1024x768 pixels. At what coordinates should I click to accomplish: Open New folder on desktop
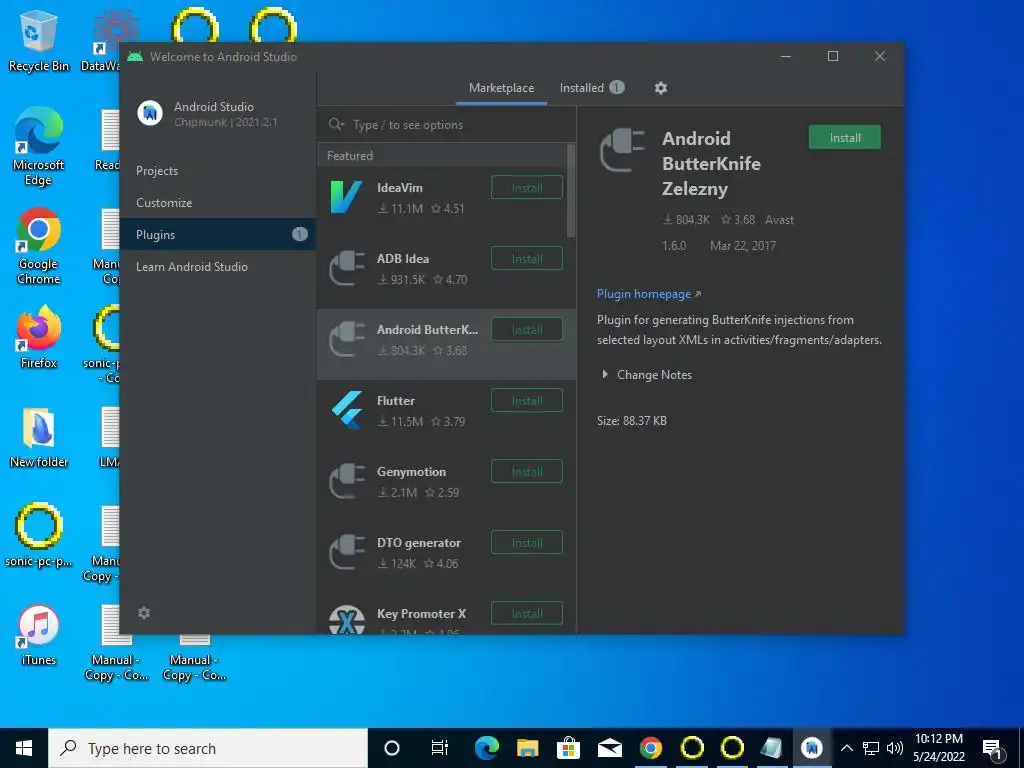click(39, 438)
